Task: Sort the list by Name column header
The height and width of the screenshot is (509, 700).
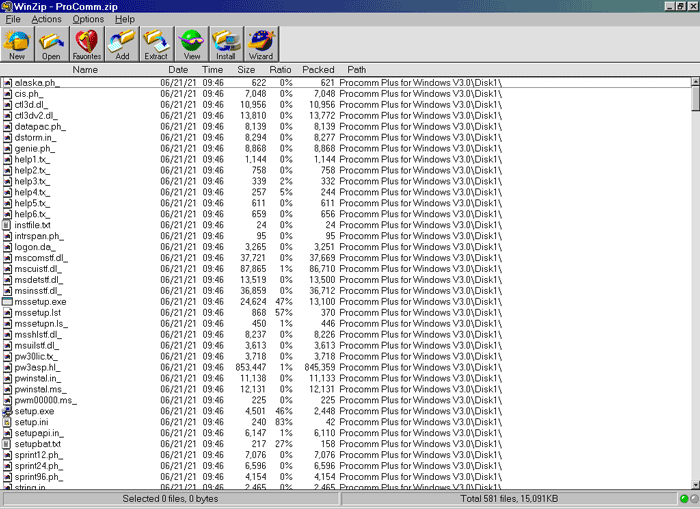Action: [85, 70]
